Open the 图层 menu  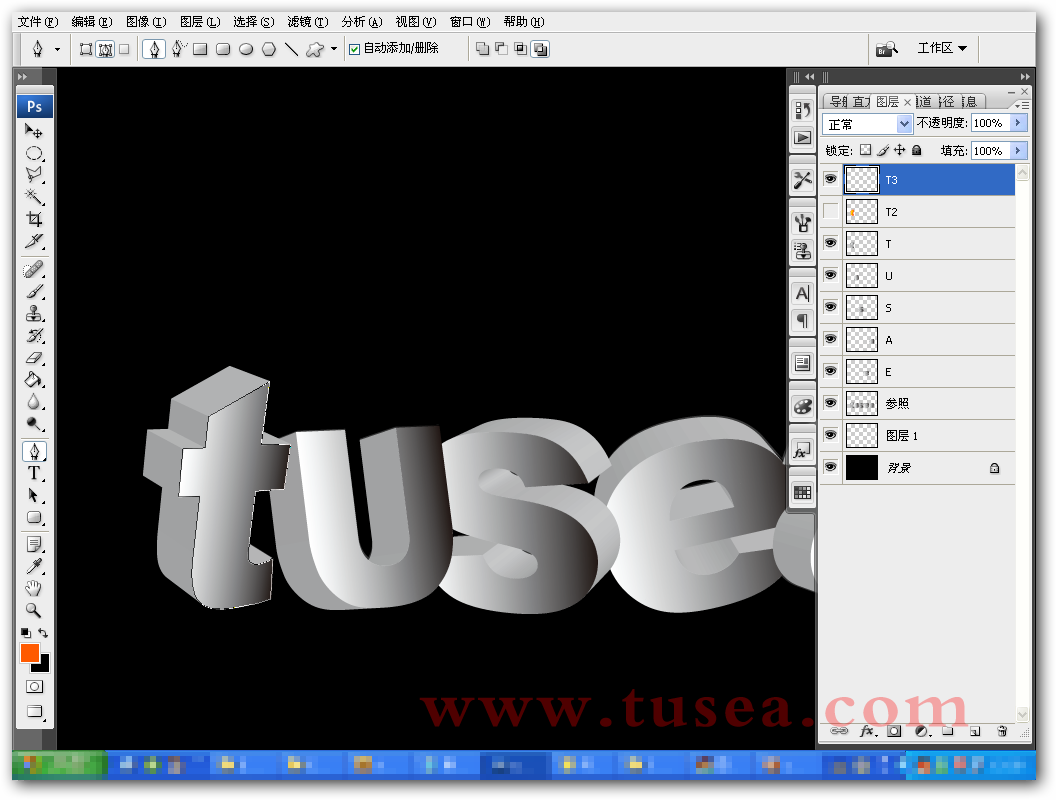point(200,22)
